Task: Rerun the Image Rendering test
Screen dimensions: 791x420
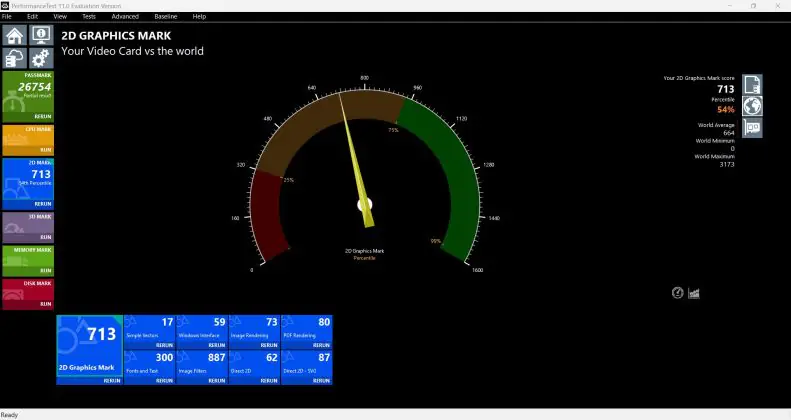Action: click(x=269, y=345)
